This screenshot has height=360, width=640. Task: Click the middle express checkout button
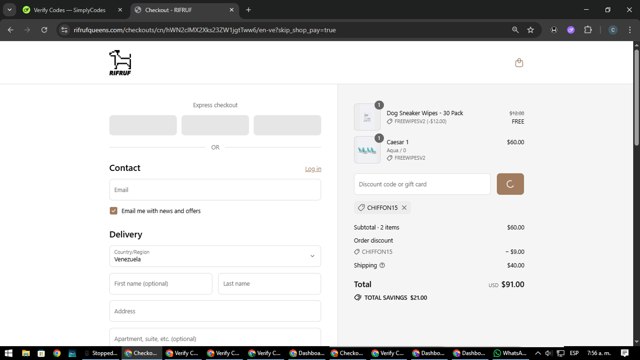tap(215, 125)
